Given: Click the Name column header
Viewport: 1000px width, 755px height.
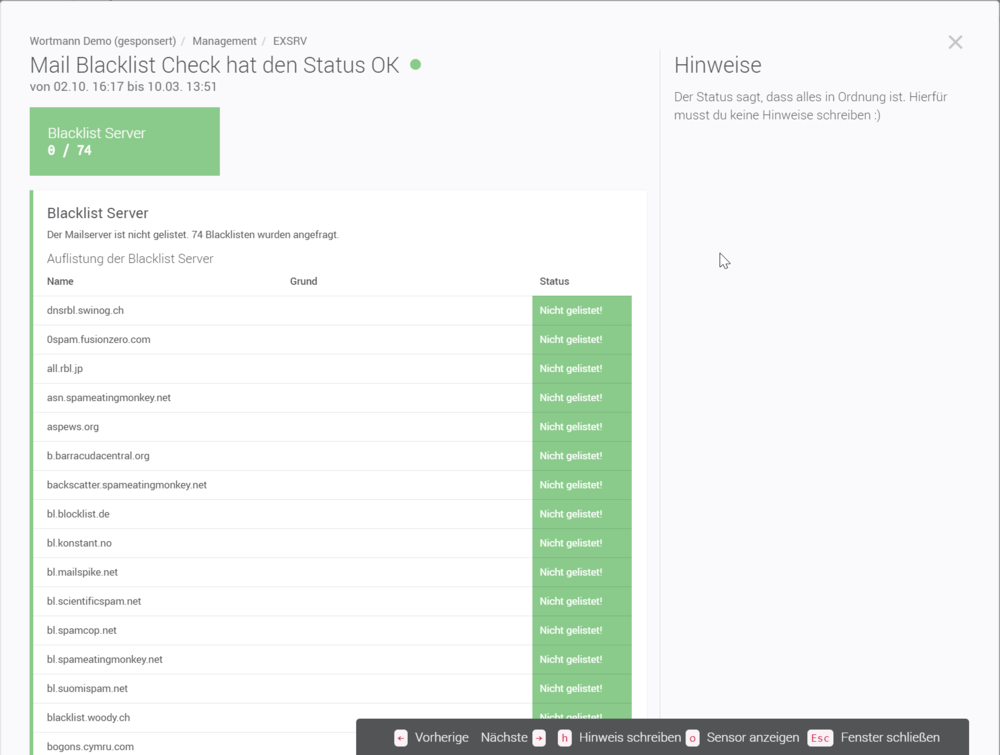Looking at the screenshot, I should pyautogui.click(x=60, y=281).
